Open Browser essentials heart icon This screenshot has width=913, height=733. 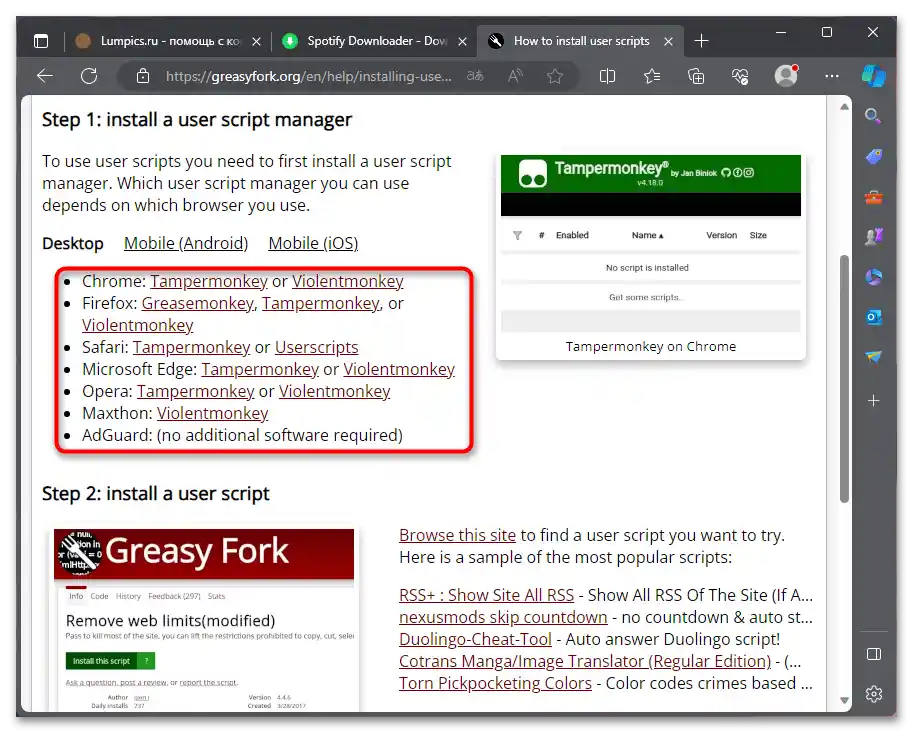click(x=740, y=76)
